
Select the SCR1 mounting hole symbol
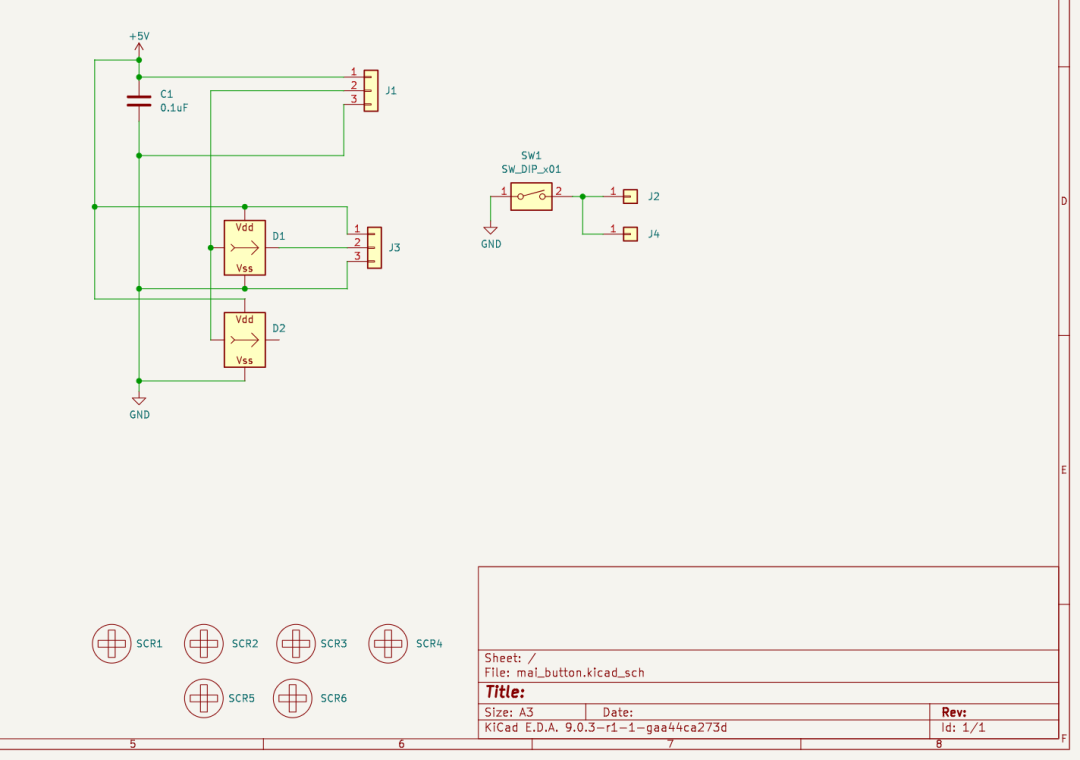pos(112,644)
